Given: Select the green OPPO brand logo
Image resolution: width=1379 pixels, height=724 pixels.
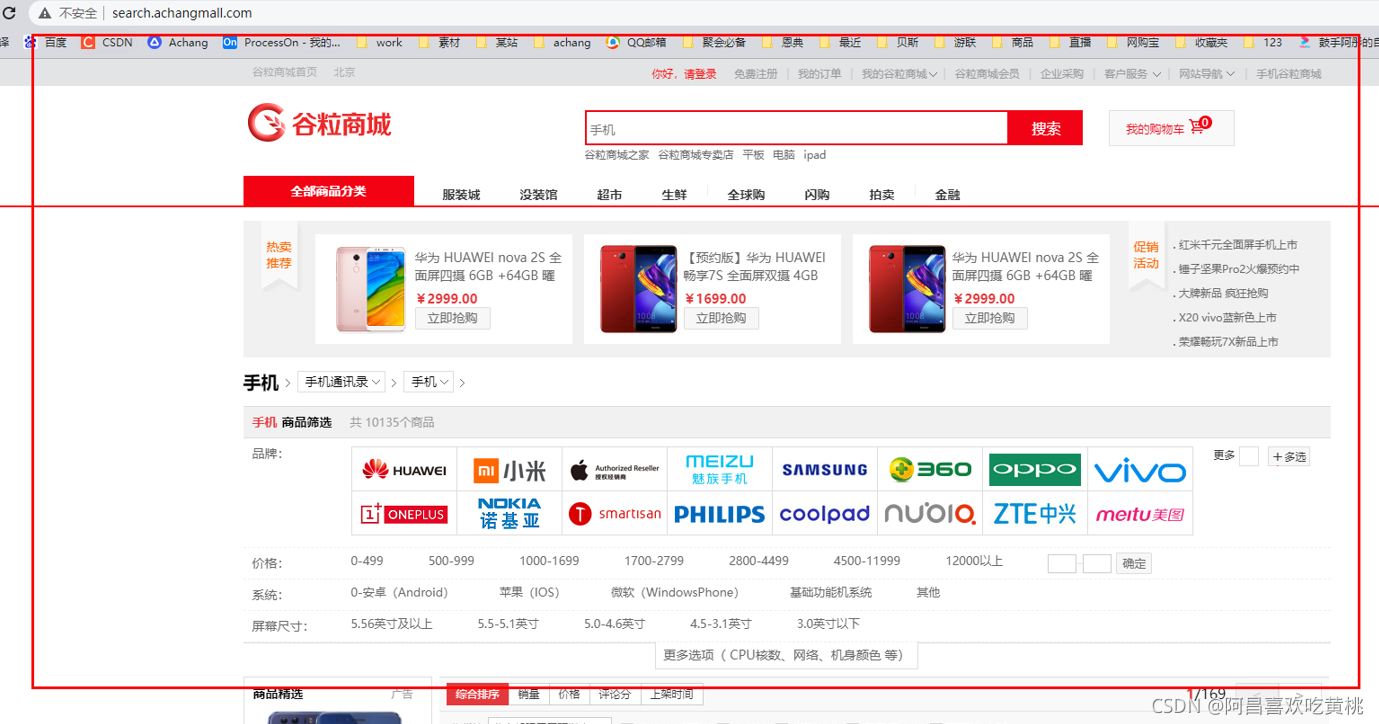Looking at the screenshot, I should point(1035,469).
